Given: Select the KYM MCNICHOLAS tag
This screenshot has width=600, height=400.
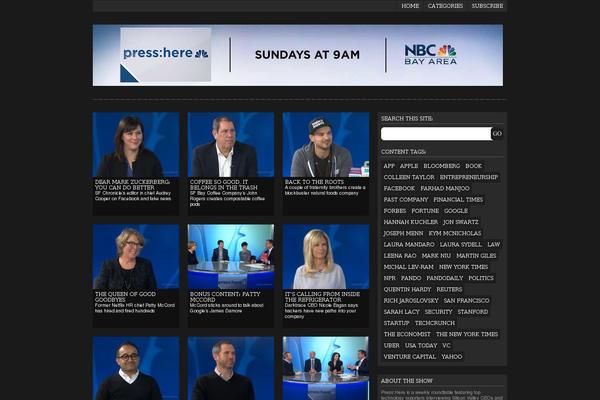Looking at the screenshot, I should click(x=455, y=233).
